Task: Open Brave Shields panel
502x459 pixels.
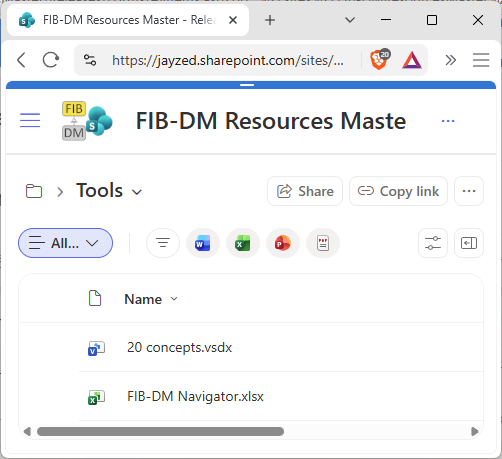Action: pyautogui.click(x=380, y=60)
